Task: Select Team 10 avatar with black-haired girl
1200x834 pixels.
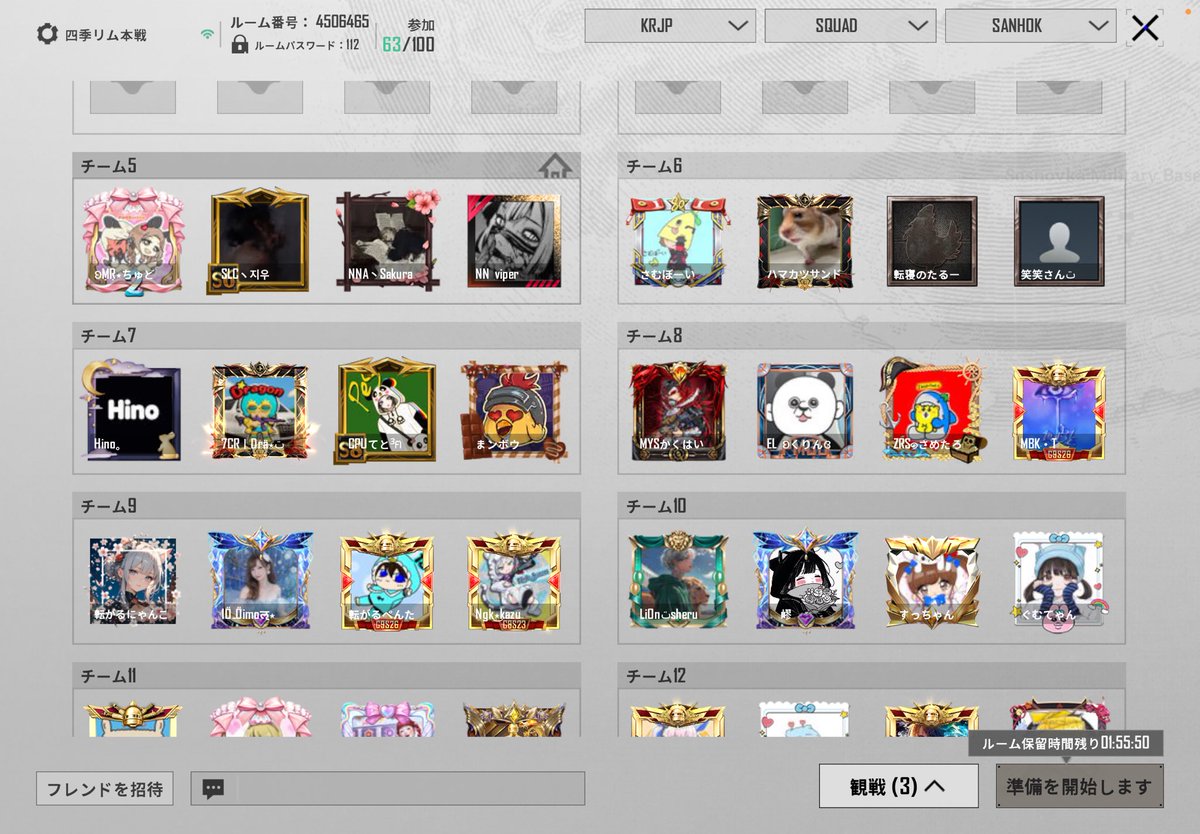Action: pos(805,580)
